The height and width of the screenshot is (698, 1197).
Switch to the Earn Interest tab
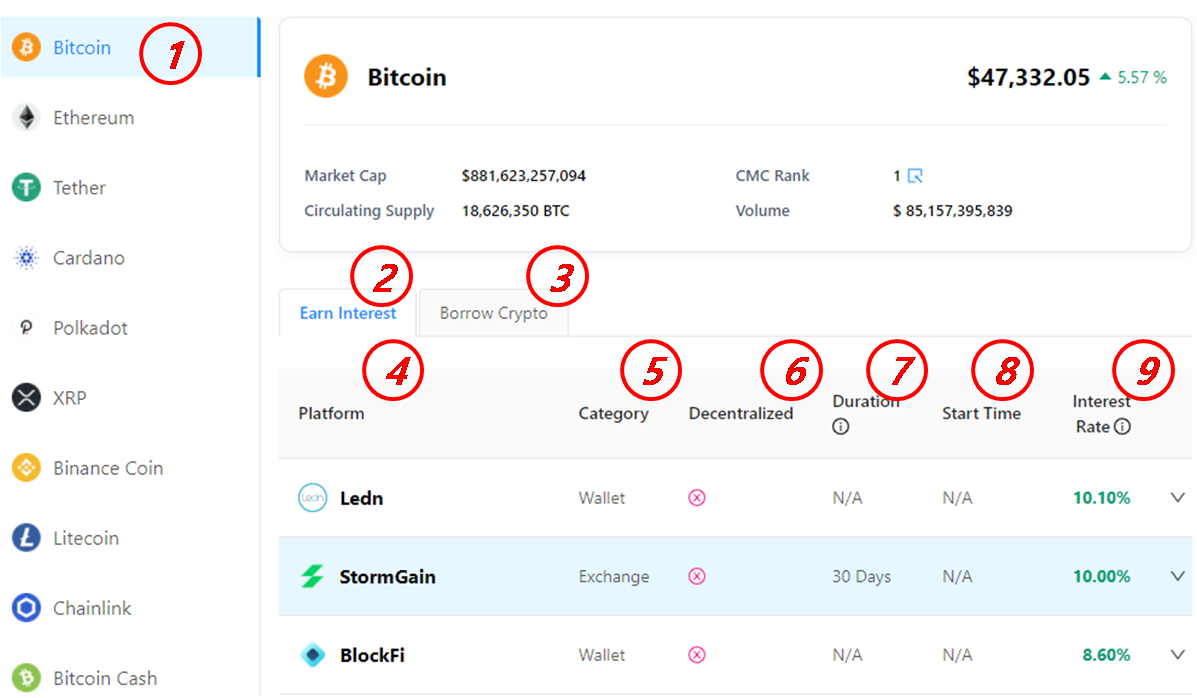coord(347,313)
